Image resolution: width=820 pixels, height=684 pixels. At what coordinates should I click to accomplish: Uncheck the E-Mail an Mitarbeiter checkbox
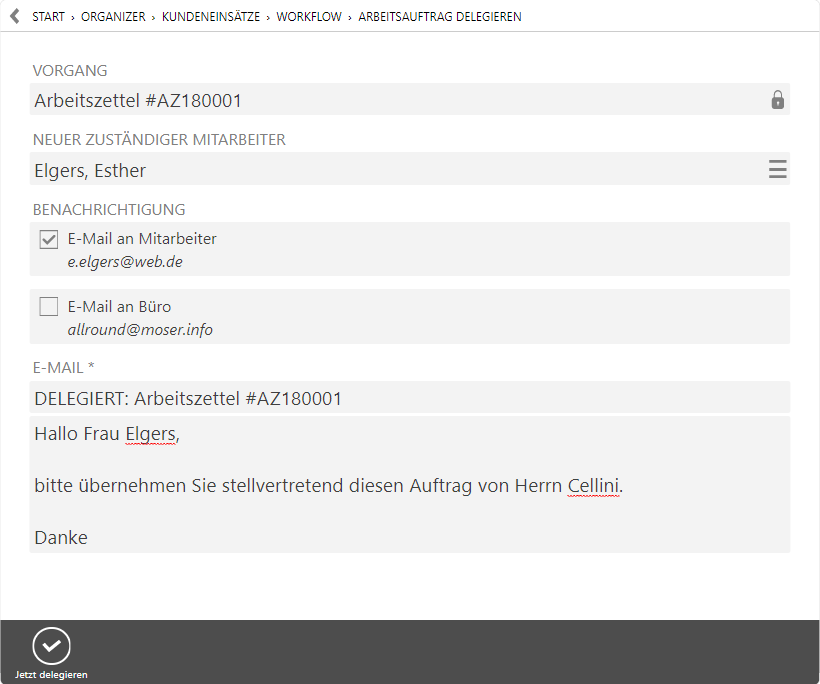click(x=49, y=240)
